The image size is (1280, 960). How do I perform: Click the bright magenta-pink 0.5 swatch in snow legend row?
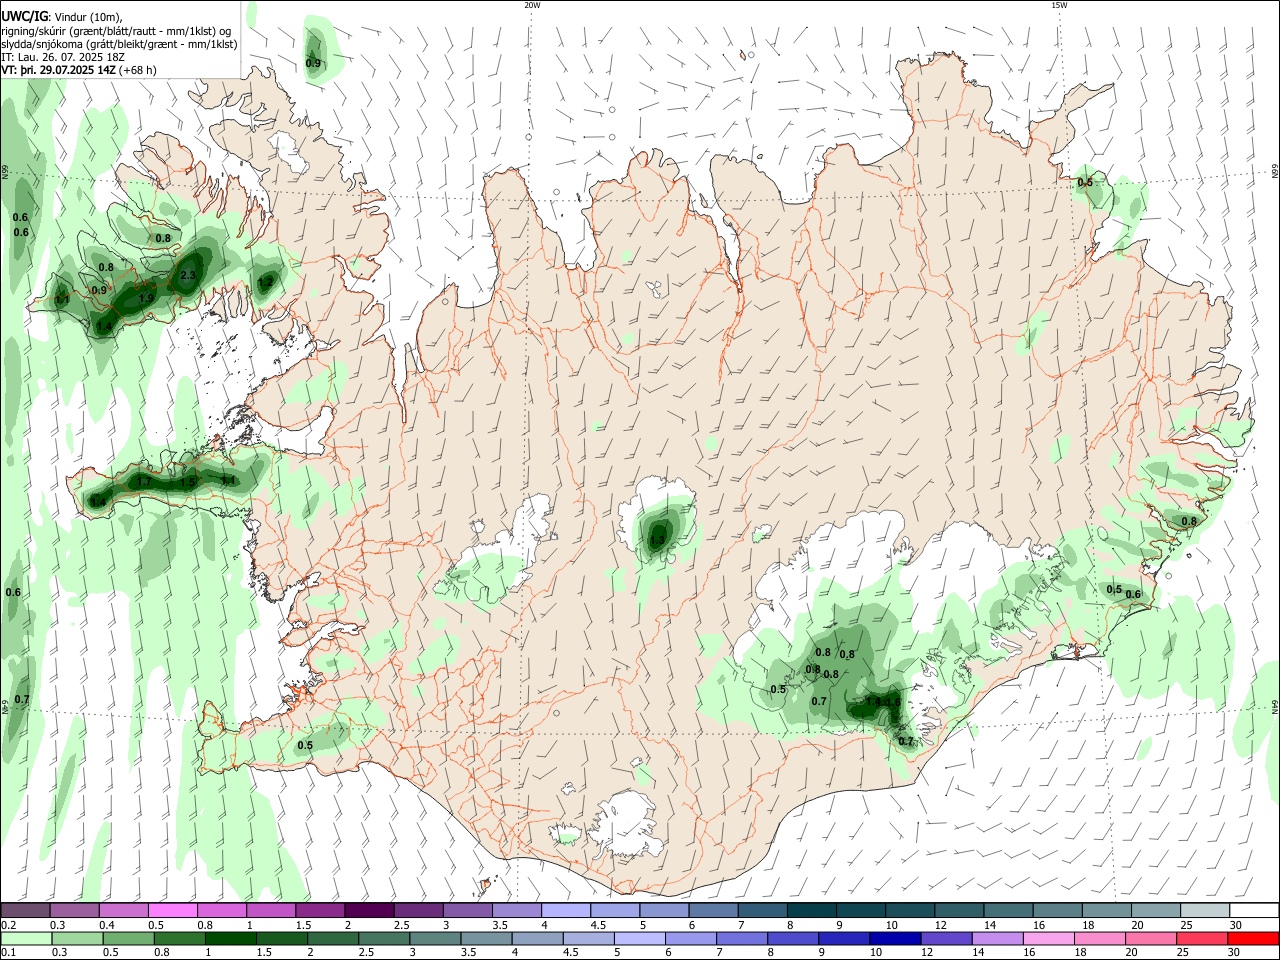click(172, 910)
